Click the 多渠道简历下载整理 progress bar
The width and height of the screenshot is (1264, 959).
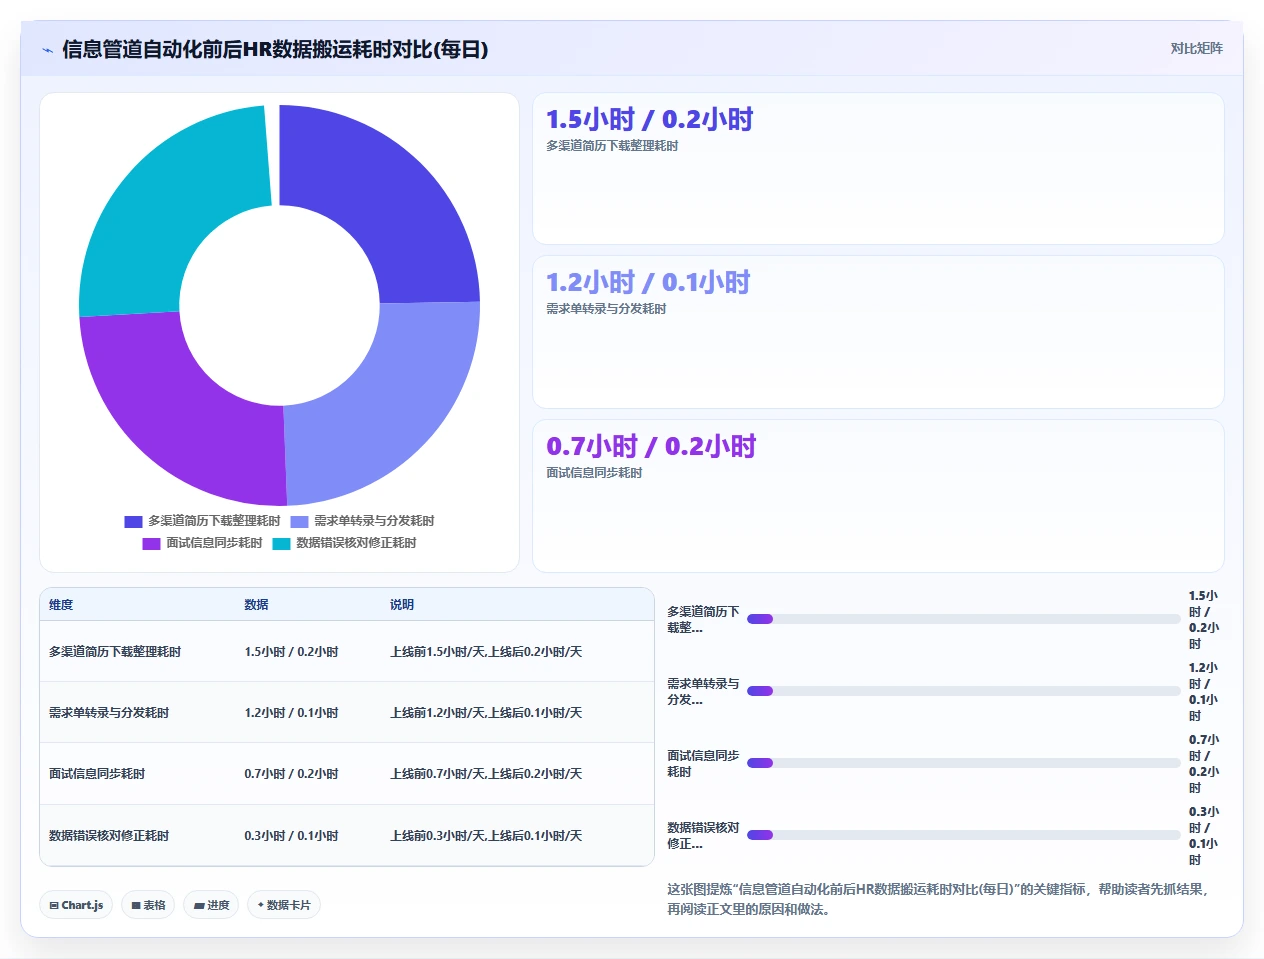tap(964, 619)
